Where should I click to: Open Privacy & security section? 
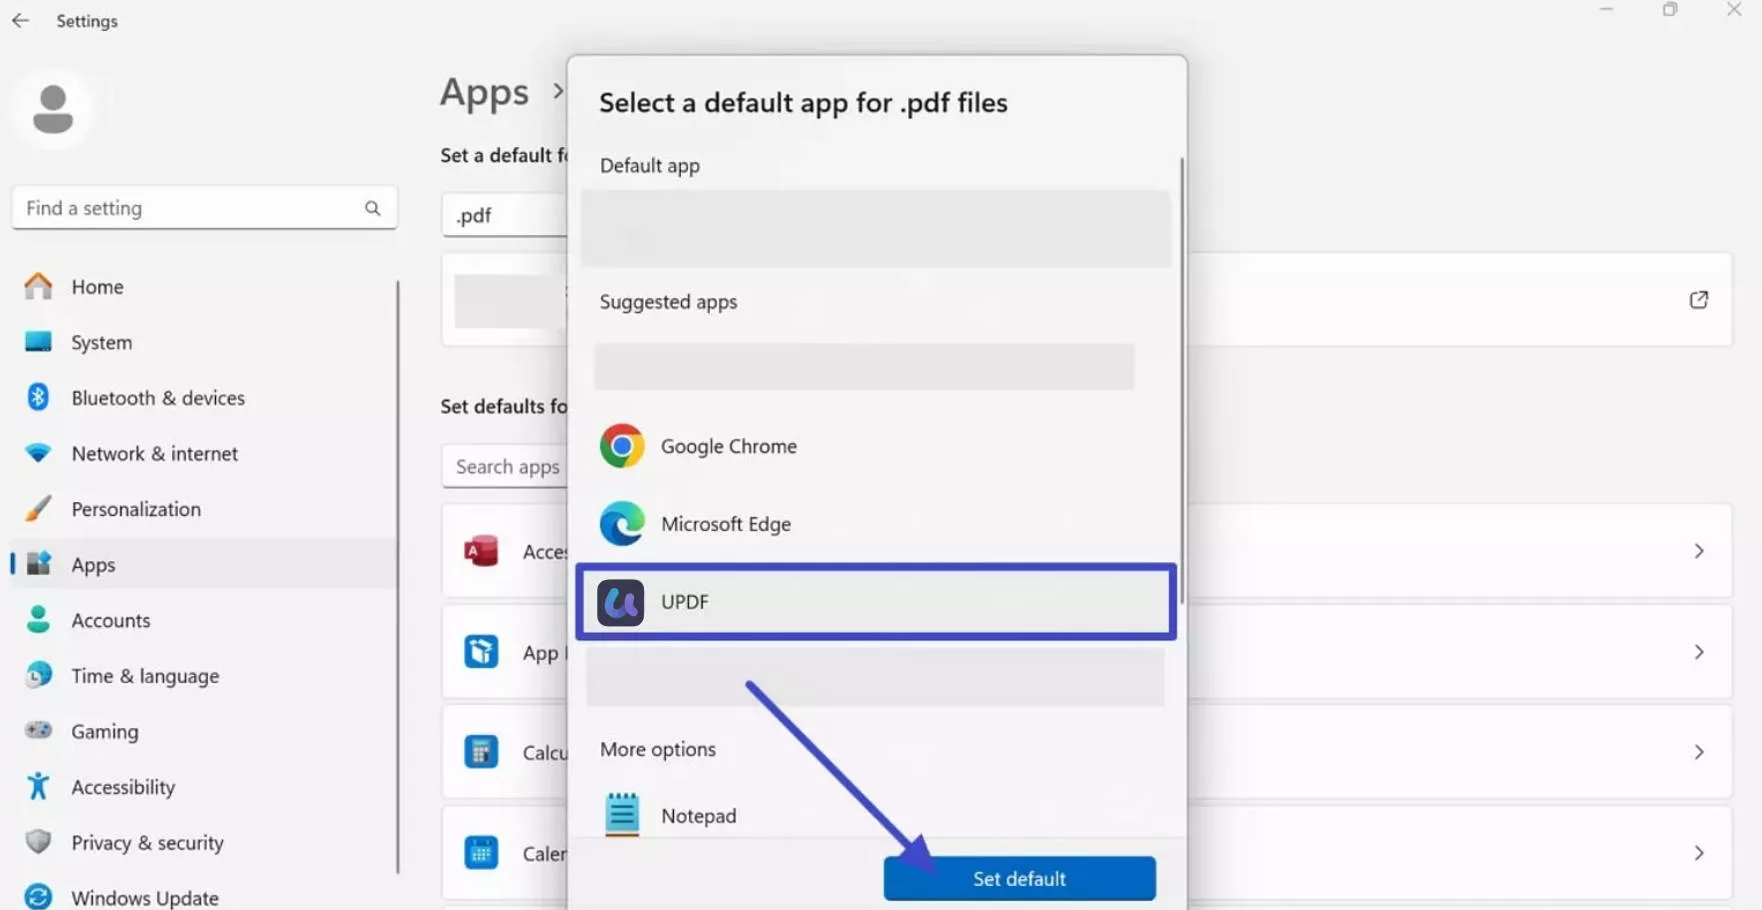(x=147, y=843)
